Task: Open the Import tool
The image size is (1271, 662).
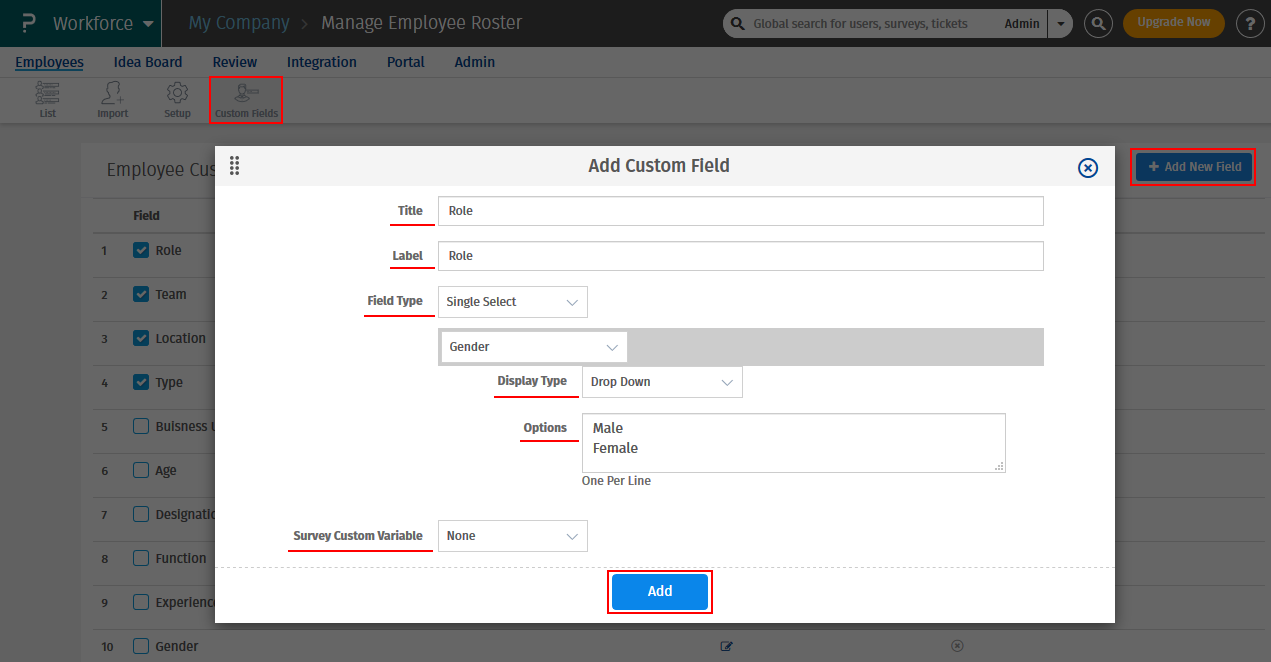Action: pyautogui.click(x=112, y=98)
